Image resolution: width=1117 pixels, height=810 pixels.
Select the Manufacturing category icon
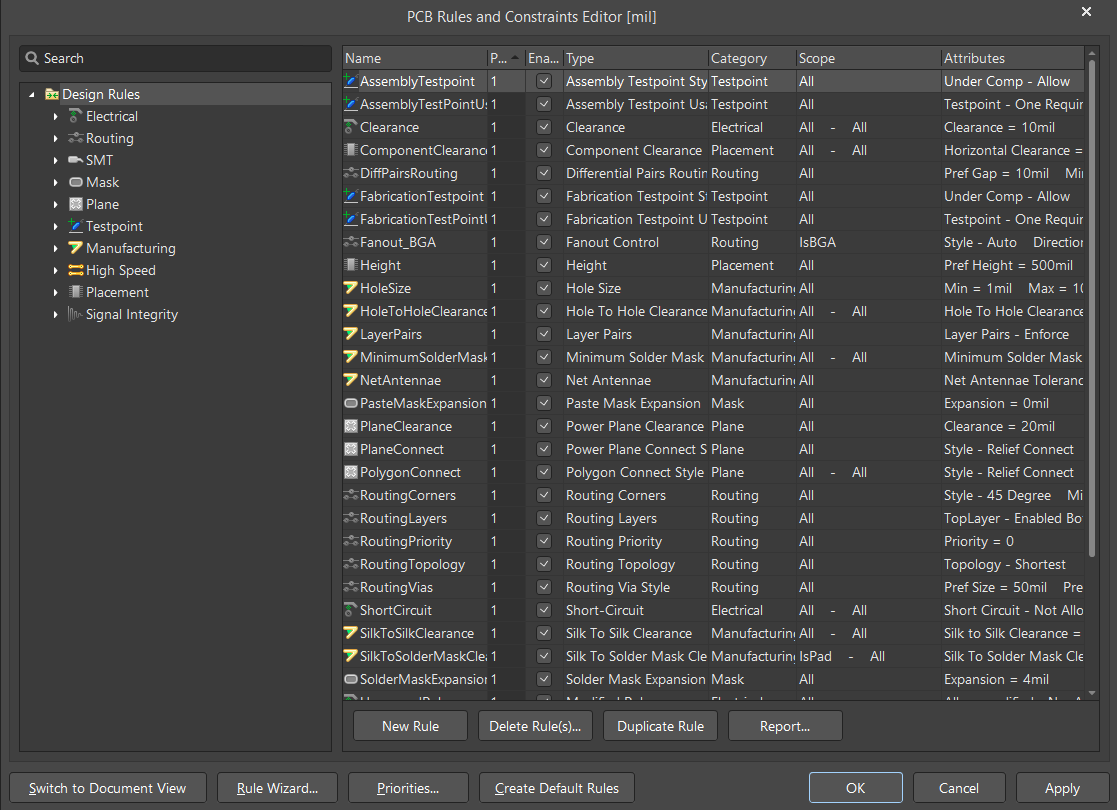click(76, 248)
